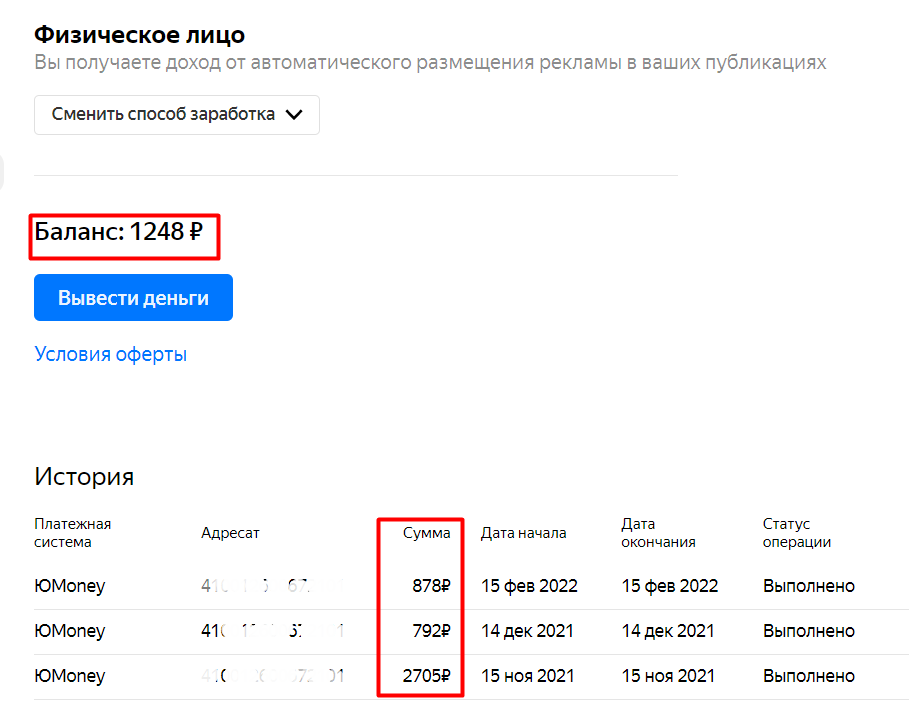Click Выполнено status in the 792₽ row
Screen dimensions: 909x704
pyautogui.click(x=809, y=631)
